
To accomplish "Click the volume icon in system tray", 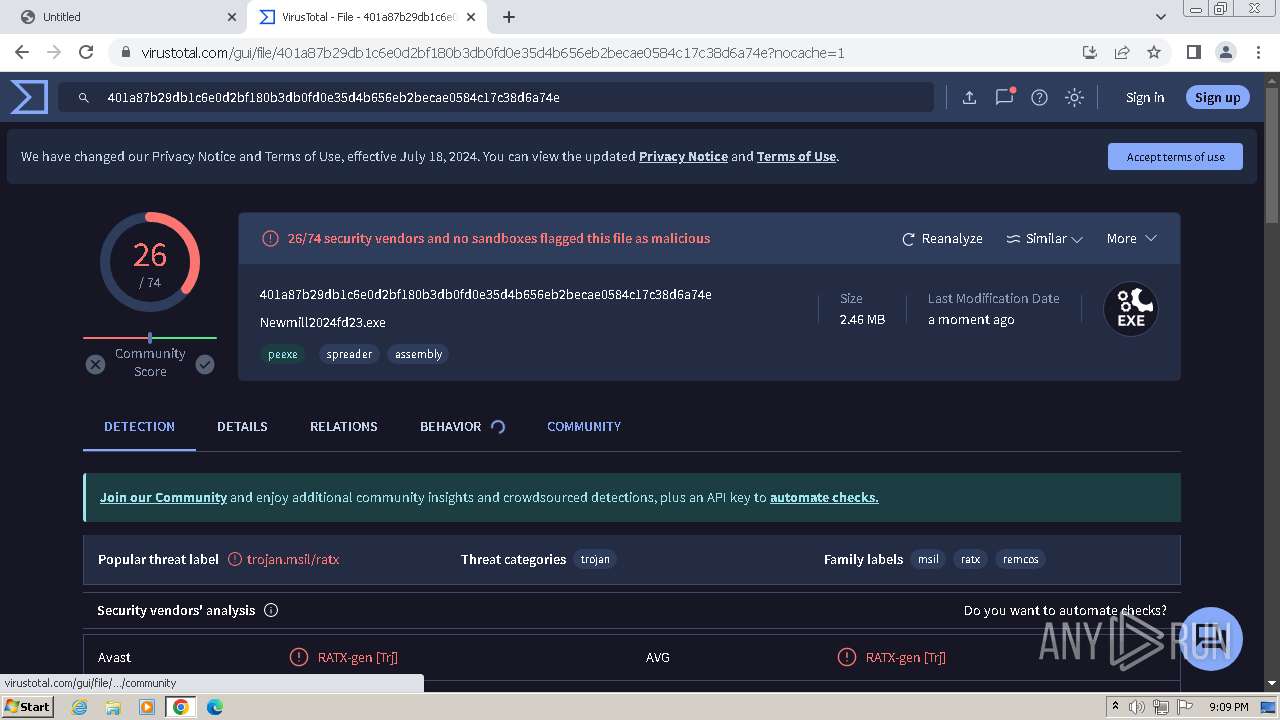I will click(1137, 707).
